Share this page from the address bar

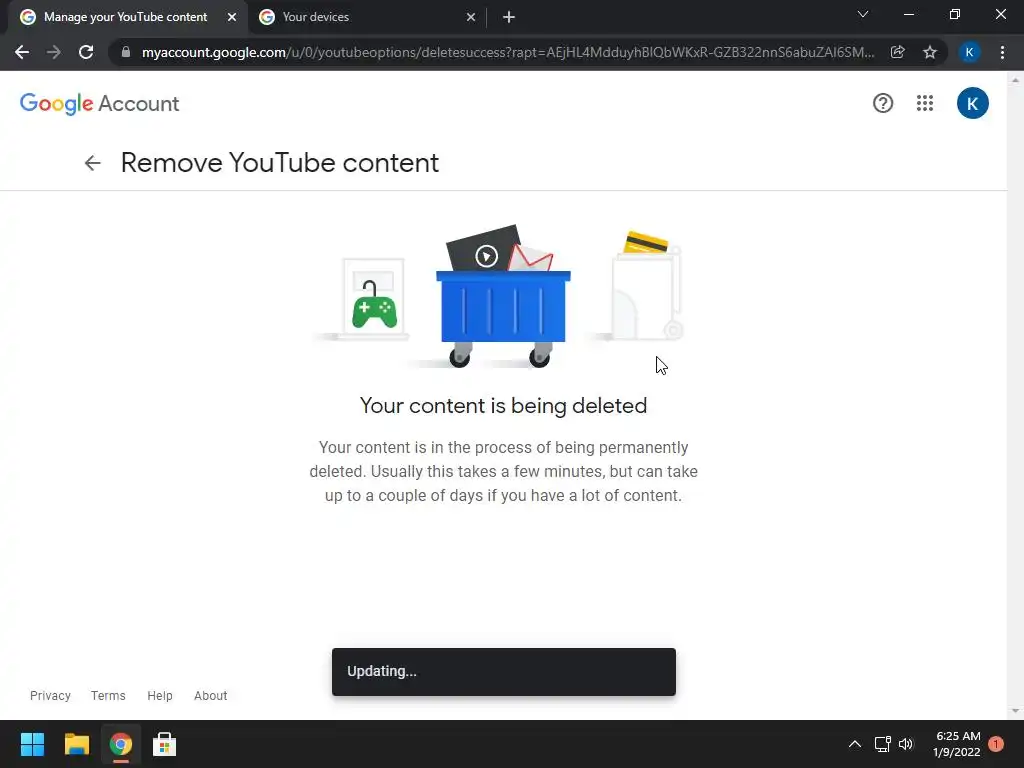[897, 52]
